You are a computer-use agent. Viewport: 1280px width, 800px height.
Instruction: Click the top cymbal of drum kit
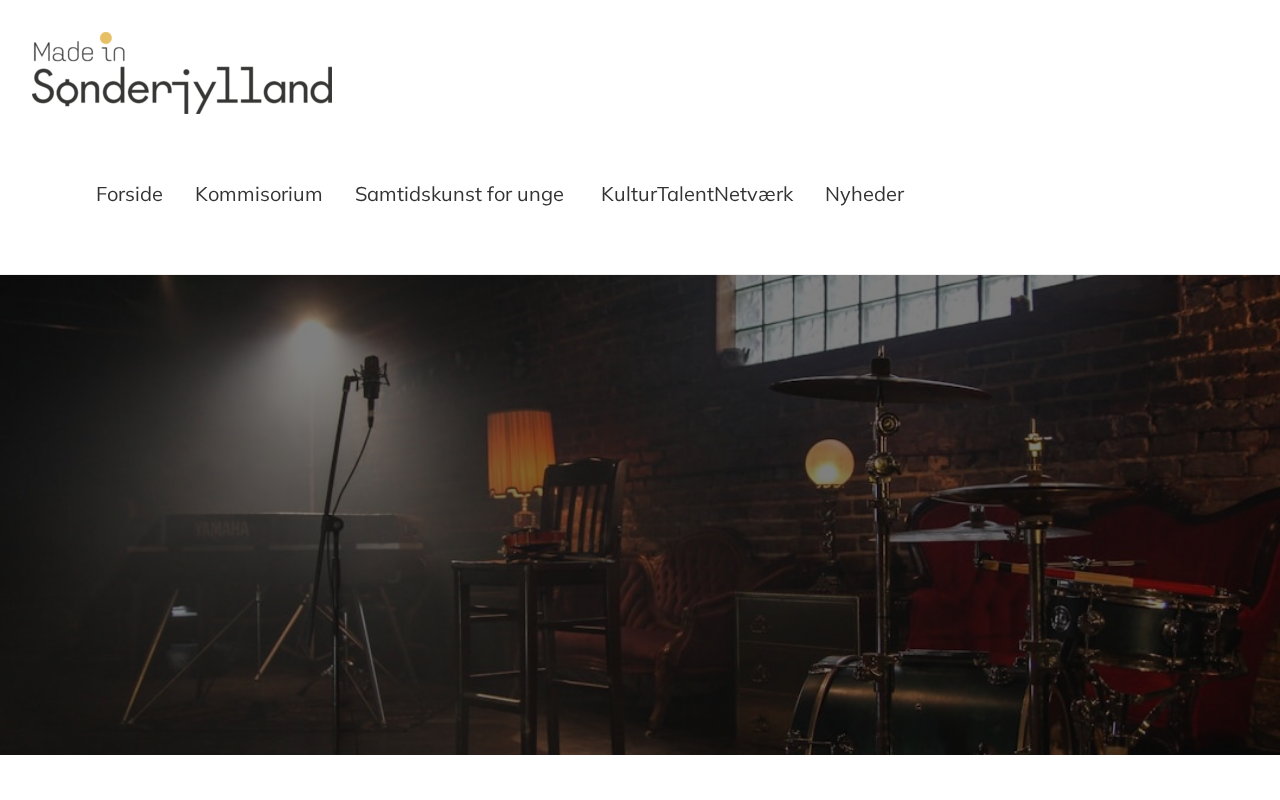pyautogui.click(x=880, y=388)
